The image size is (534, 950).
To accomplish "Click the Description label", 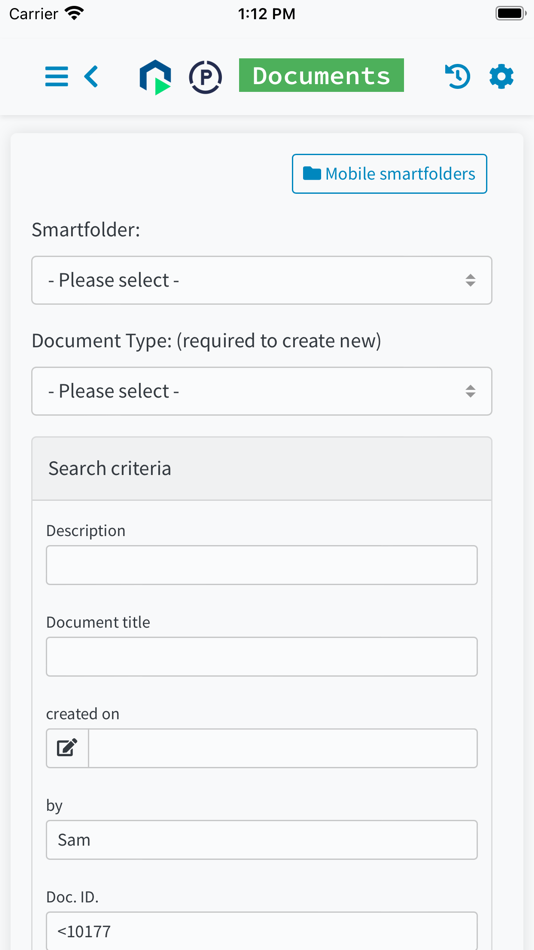I will click(85, 531).
